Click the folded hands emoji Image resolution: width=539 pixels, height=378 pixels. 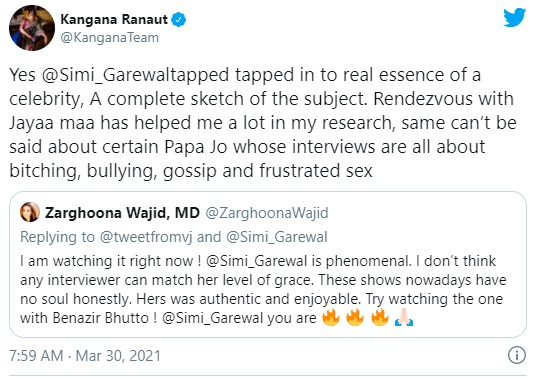(x=404, y=317)
